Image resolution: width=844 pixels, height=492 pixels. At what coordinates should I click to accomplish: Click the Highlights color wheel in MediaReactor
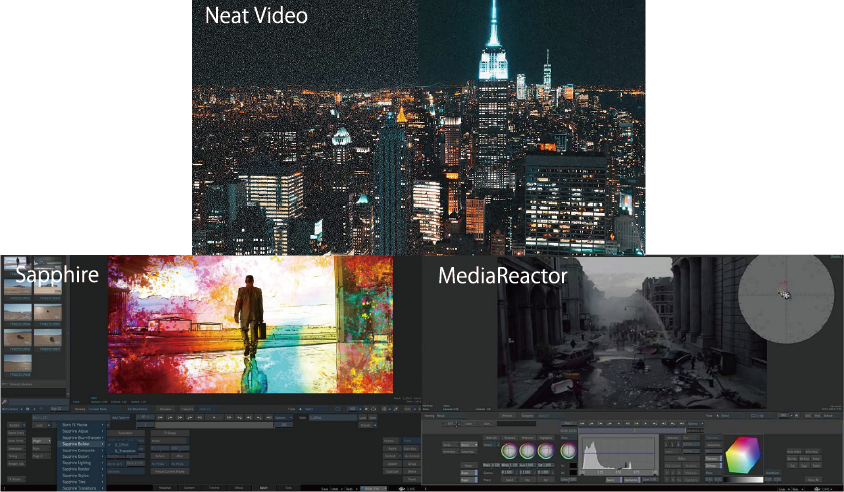pos(546,451)
